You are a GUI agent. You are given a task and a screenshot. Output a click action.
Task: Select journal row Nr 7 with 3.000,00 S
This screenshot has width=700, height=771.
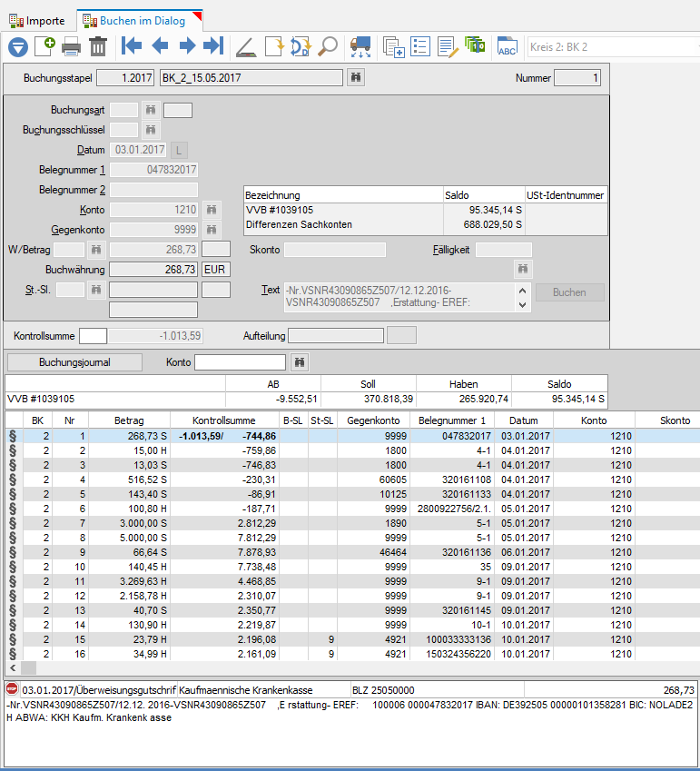(352, 523)
